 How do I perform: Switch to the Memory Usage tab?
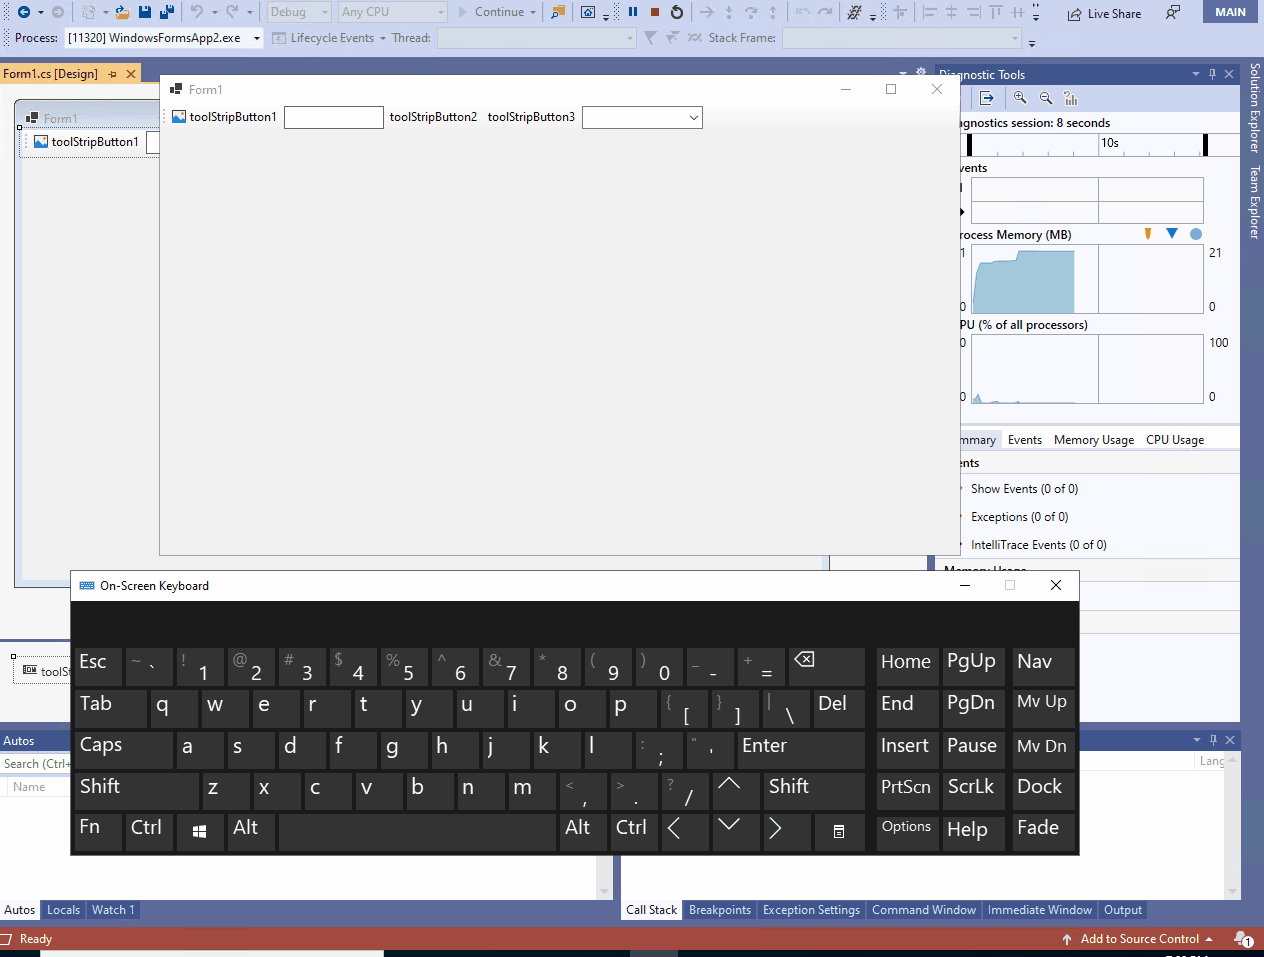click(1094, 440)
